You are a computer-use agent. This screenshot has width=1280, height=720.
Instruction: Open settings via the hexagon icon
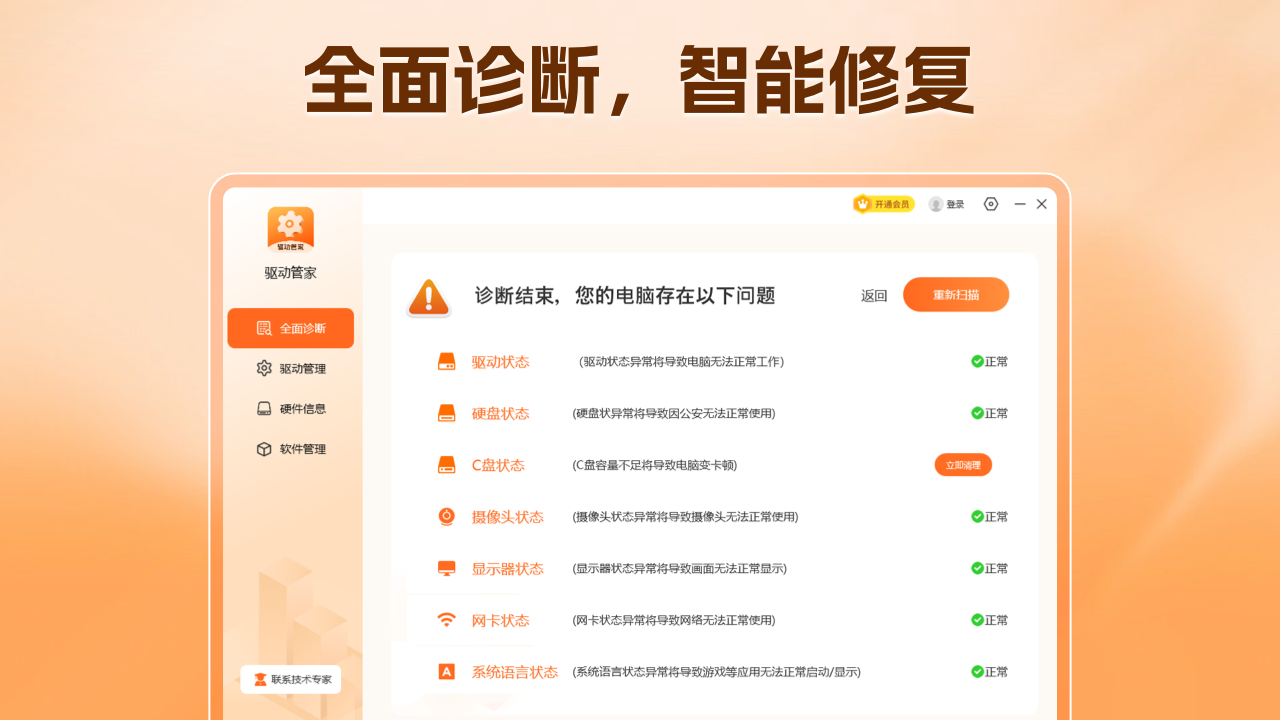click(x=991, y=204)
